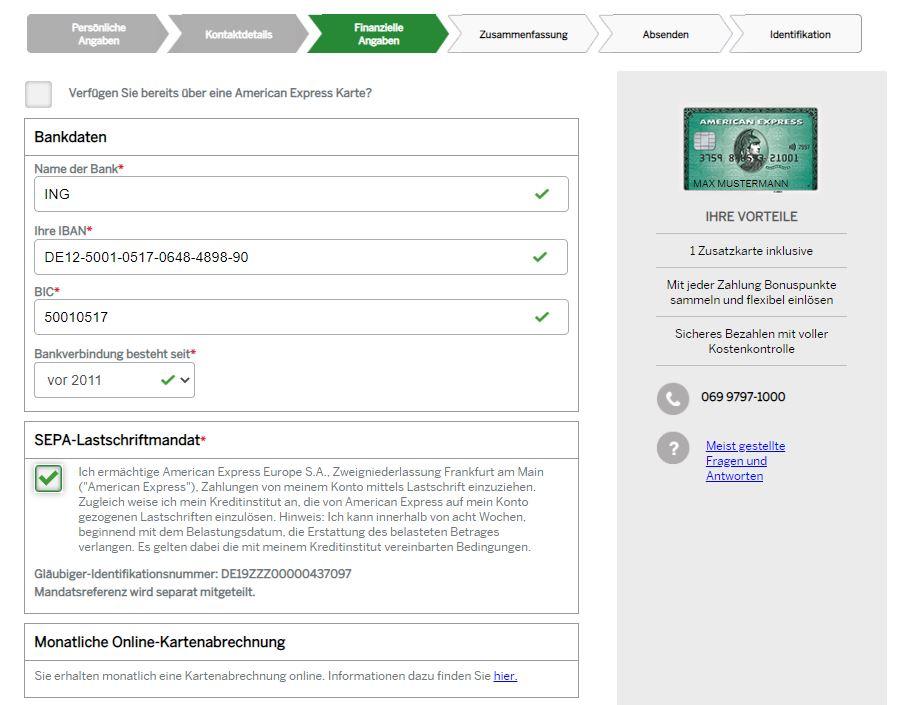Click the Gläubiger-Identifikationsnummer DE19ZZZ00000437097 text
904x705 pixels.
coord(193,574)
